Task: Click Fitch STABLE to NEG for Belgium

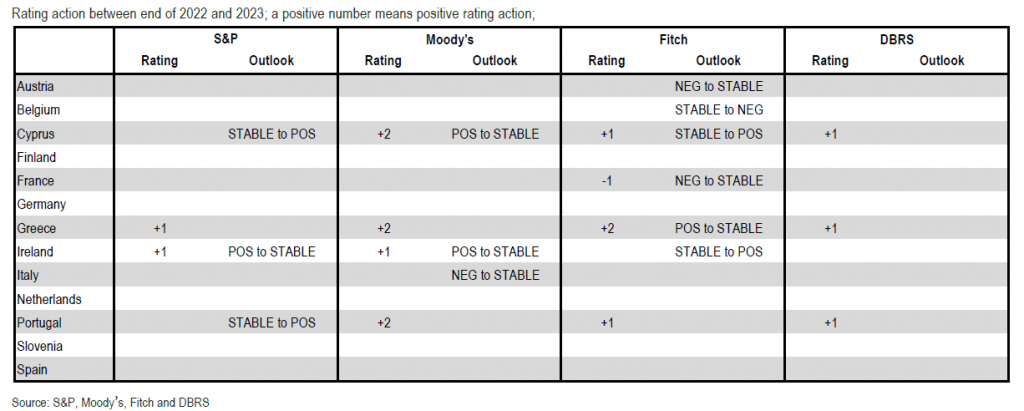Action: coord(718,110)
